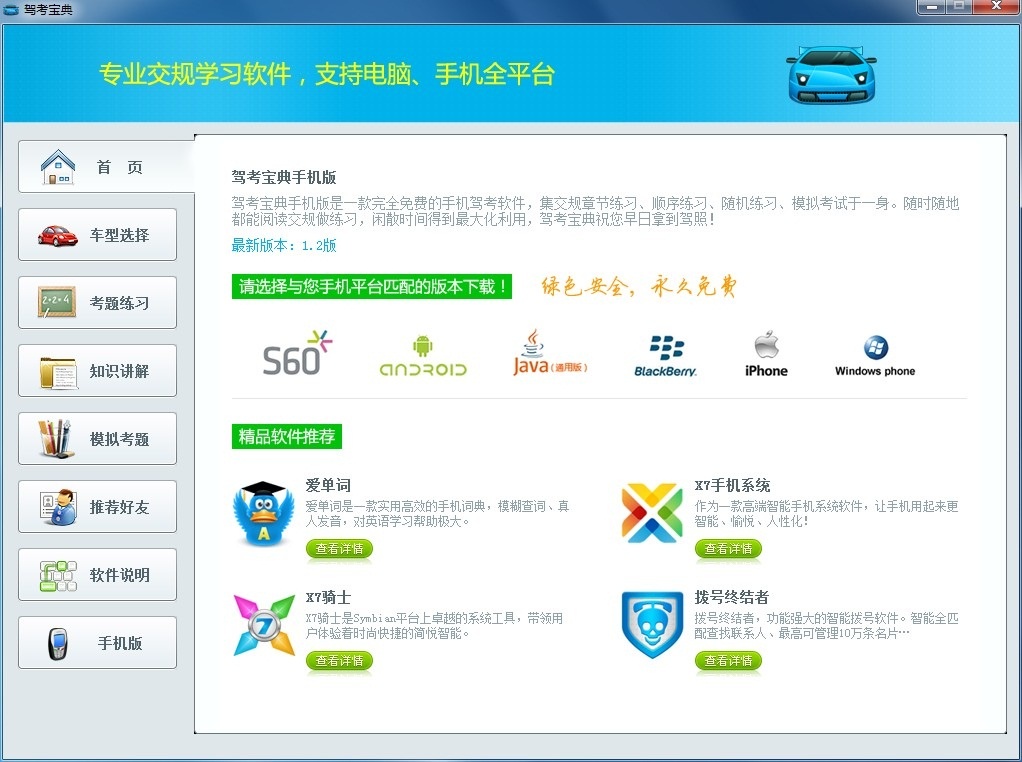Select the 手机版 mobile tab
Image resolution: width=1022 pixels, height=762 pixels.
(x=98, y=643)
